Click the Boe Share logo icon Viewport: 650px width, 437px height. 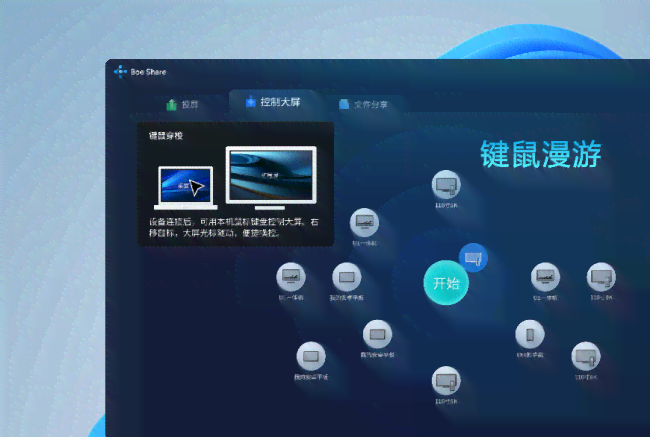coord(120,72)
